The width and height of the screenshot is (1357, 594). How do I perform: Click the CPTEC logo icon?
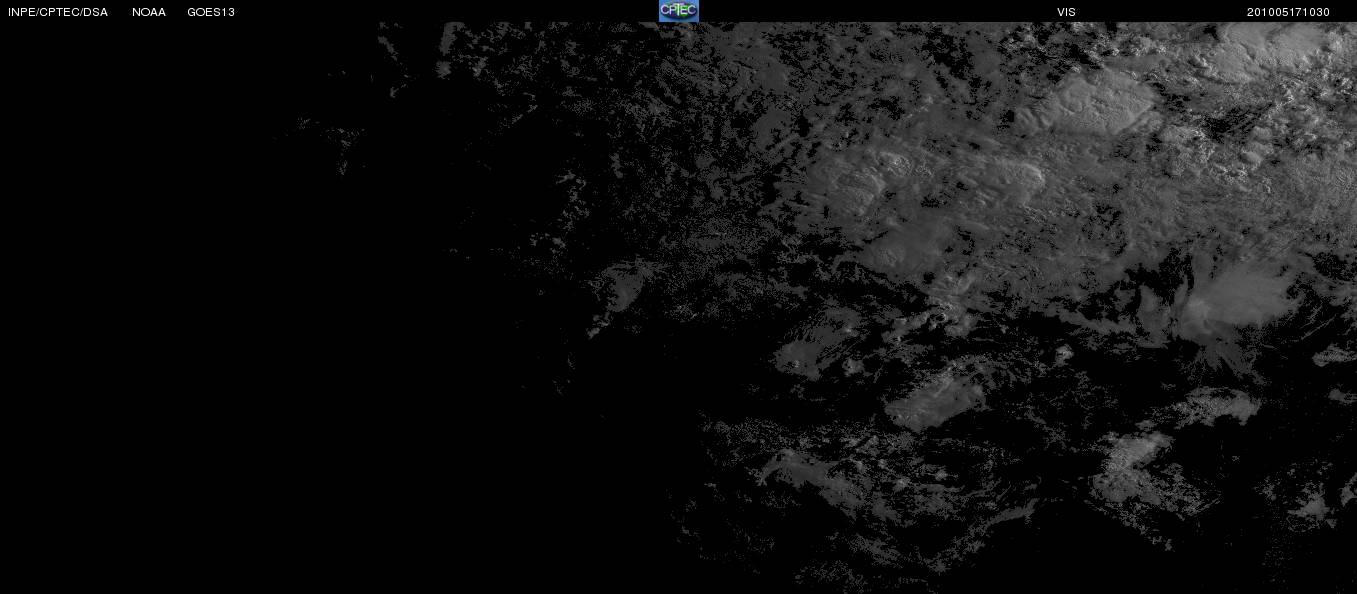click(678, 11)
